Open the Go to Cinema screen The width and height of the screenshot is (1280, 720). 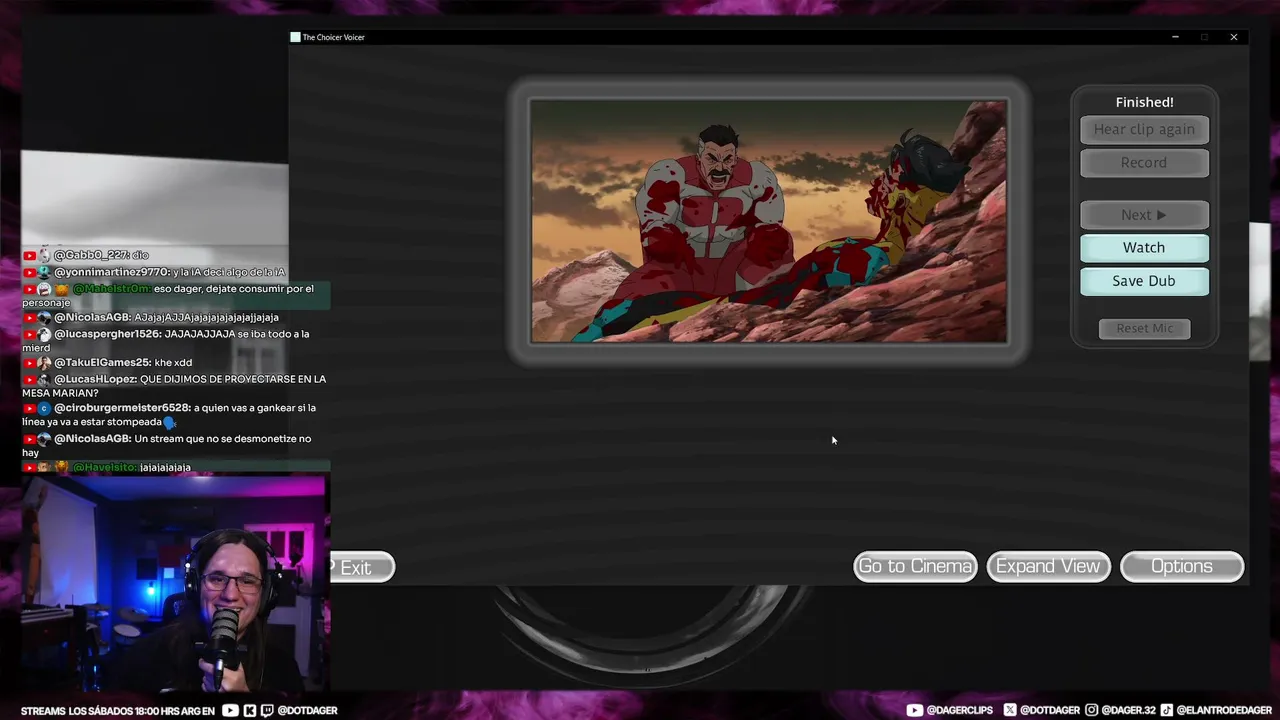point(915,566)
